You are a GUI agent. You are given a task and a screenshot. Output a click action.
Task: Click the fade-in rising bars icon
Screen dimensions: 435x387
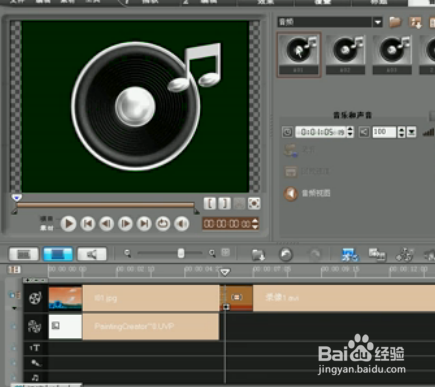point(429,132)
